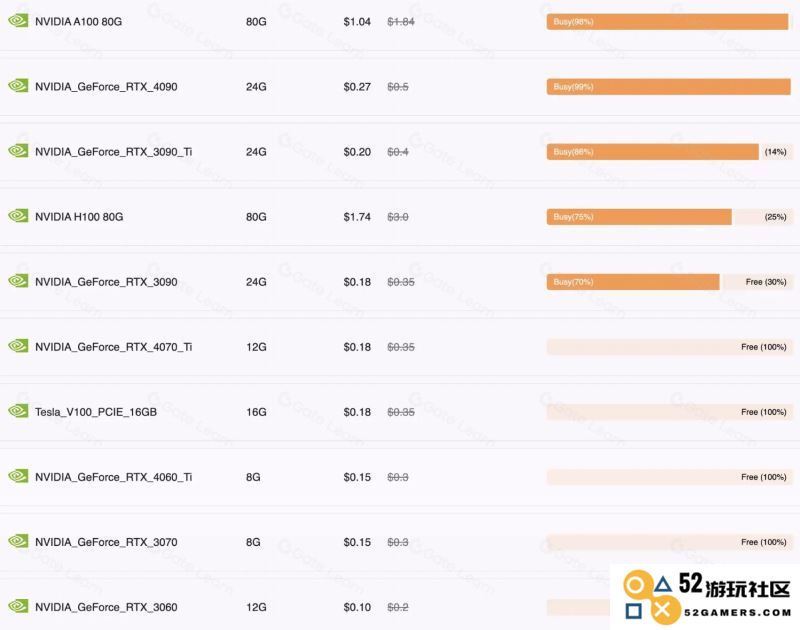Click the NVIDIA icon next to RTX_4060_Ti
The width and height of the screenshot is (800, 630).
pos(18,476)
